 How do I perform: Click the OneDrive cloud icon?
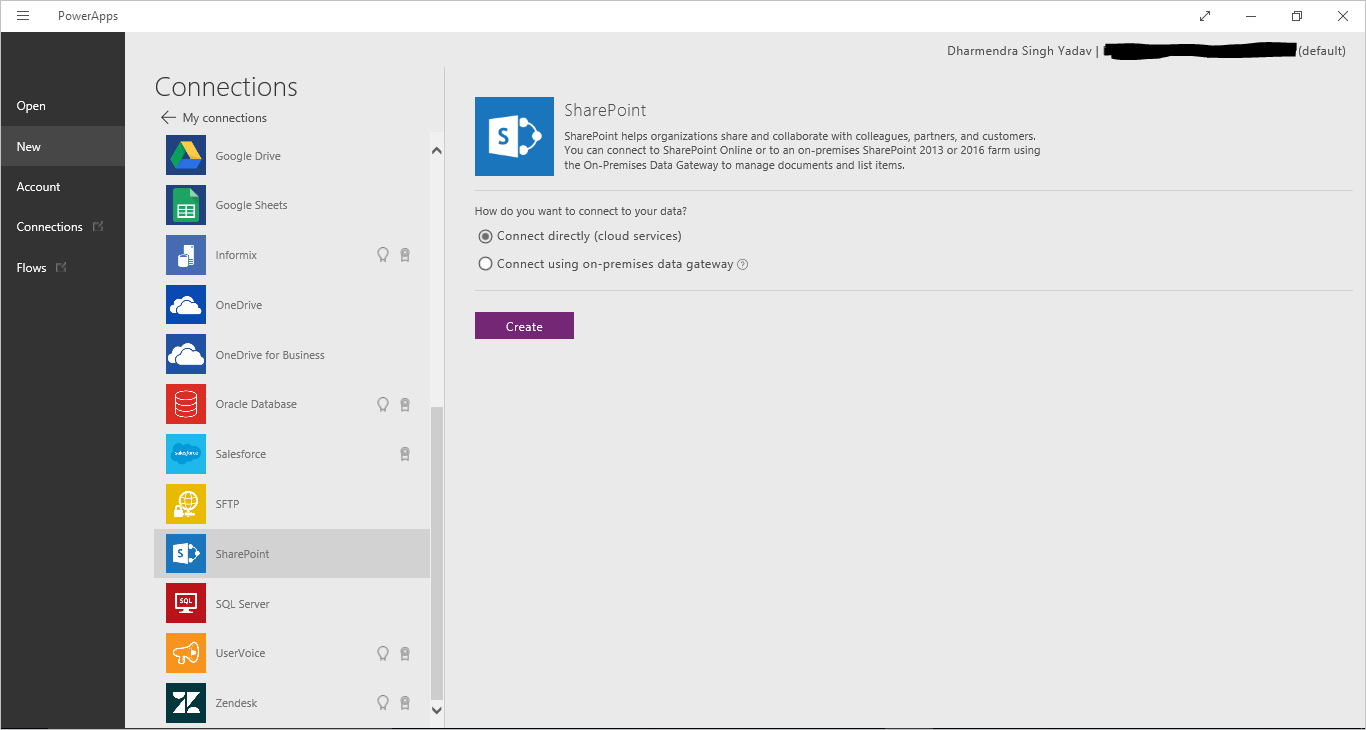pos(186,305)
